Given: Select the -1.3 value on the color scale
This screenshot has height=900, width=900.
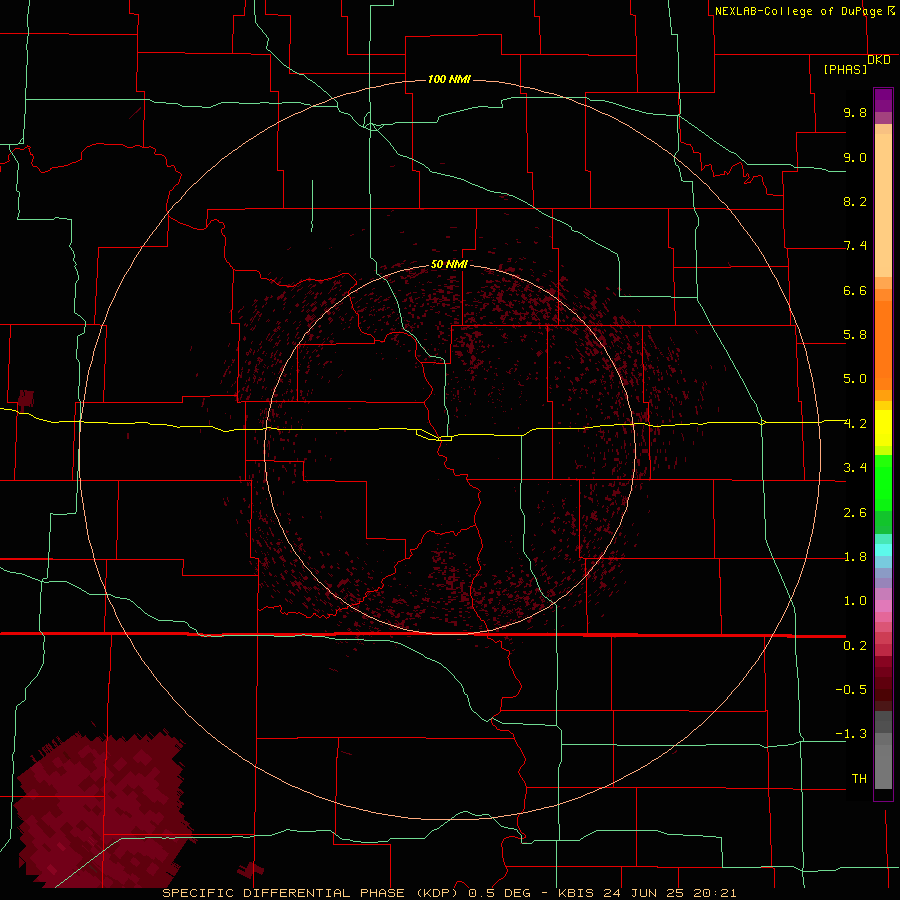Looking at the screenshot, I should [x=851, y=734].
